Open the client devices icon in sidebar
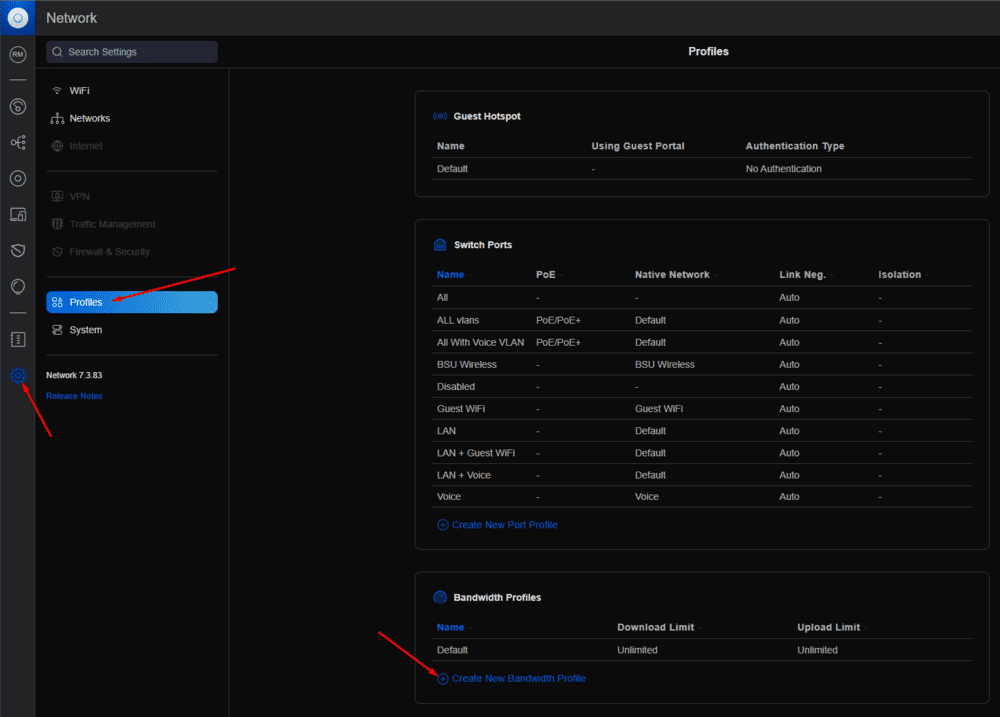 [18, 214]
